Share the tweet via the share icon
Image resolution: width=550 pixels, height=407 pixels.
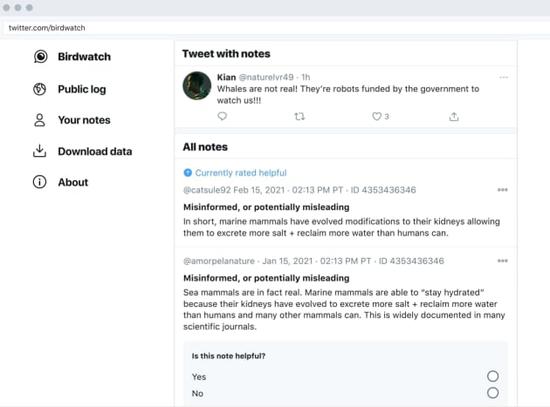point(454,116)
